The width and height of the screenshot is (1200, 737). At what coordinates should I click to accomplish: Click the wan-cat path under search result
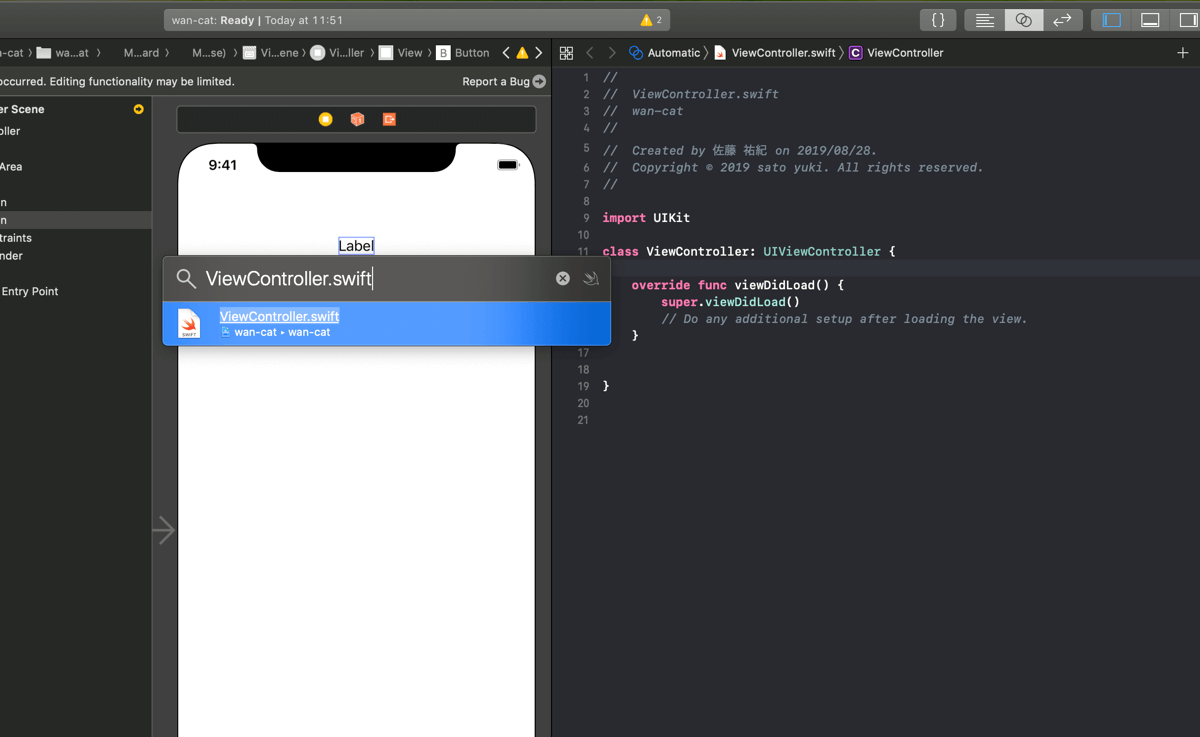coord(275,332)
